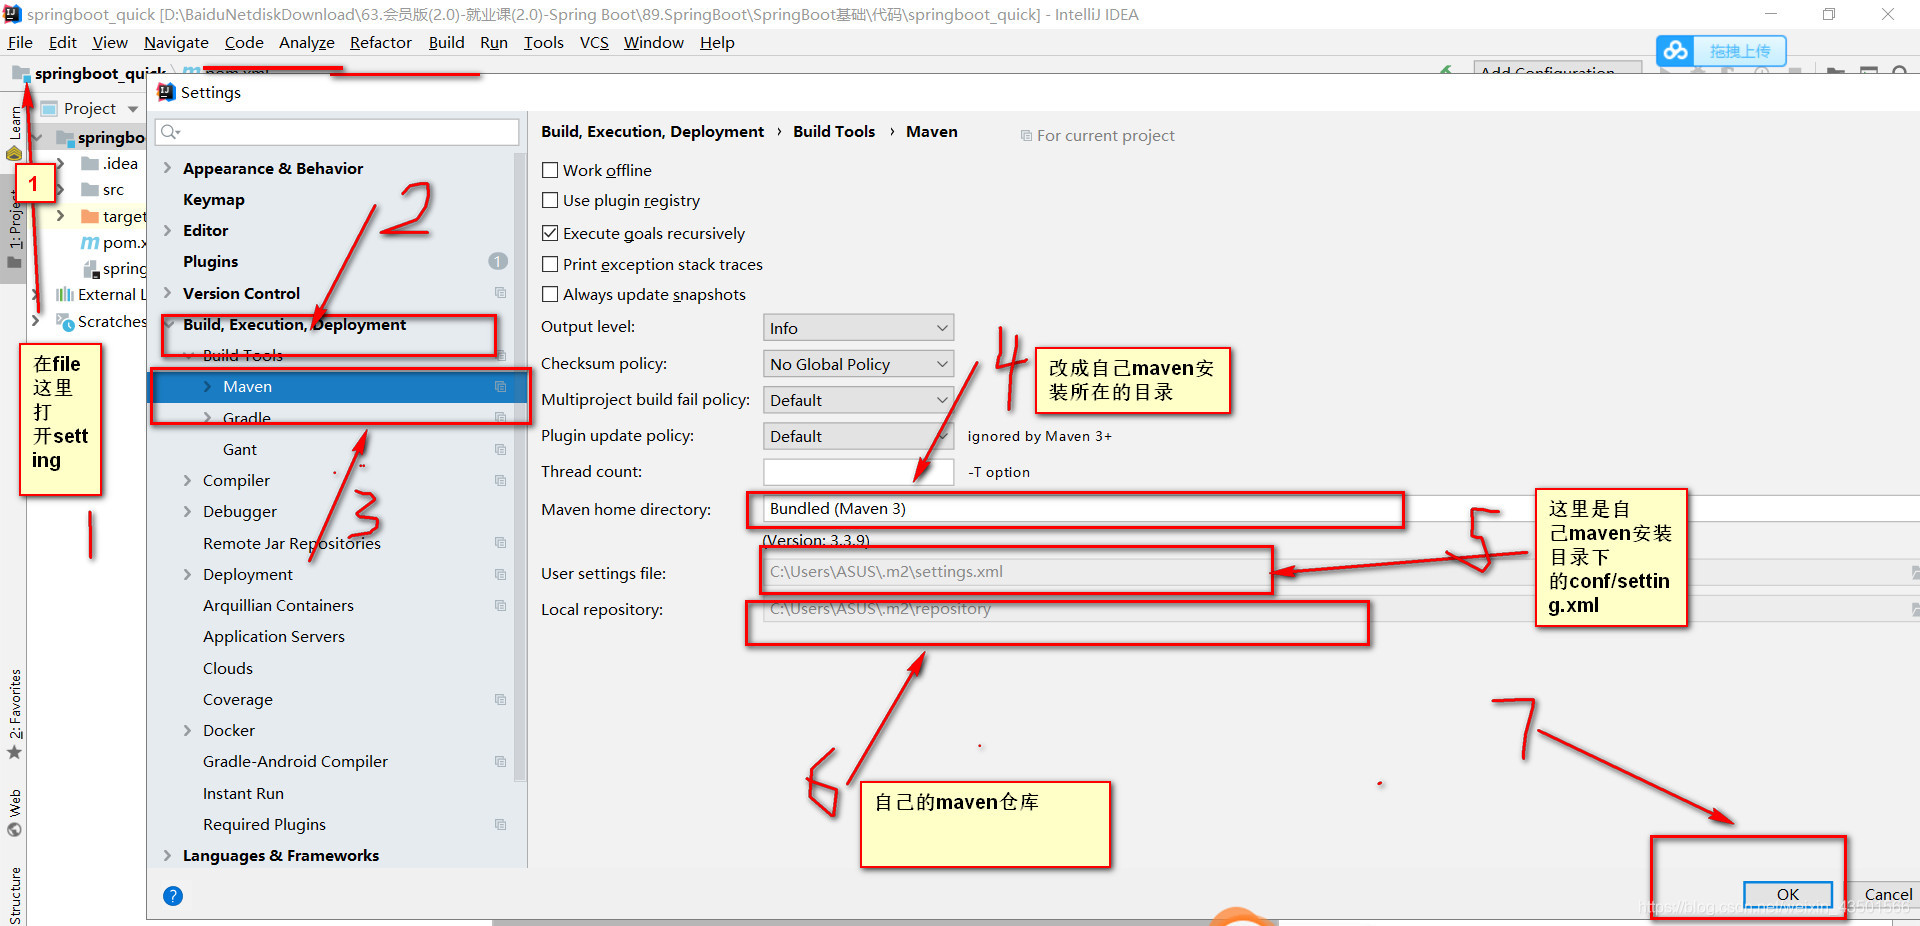Open the File menu
Viewport: 1920px width, 926px height.
tap(20, 42)
